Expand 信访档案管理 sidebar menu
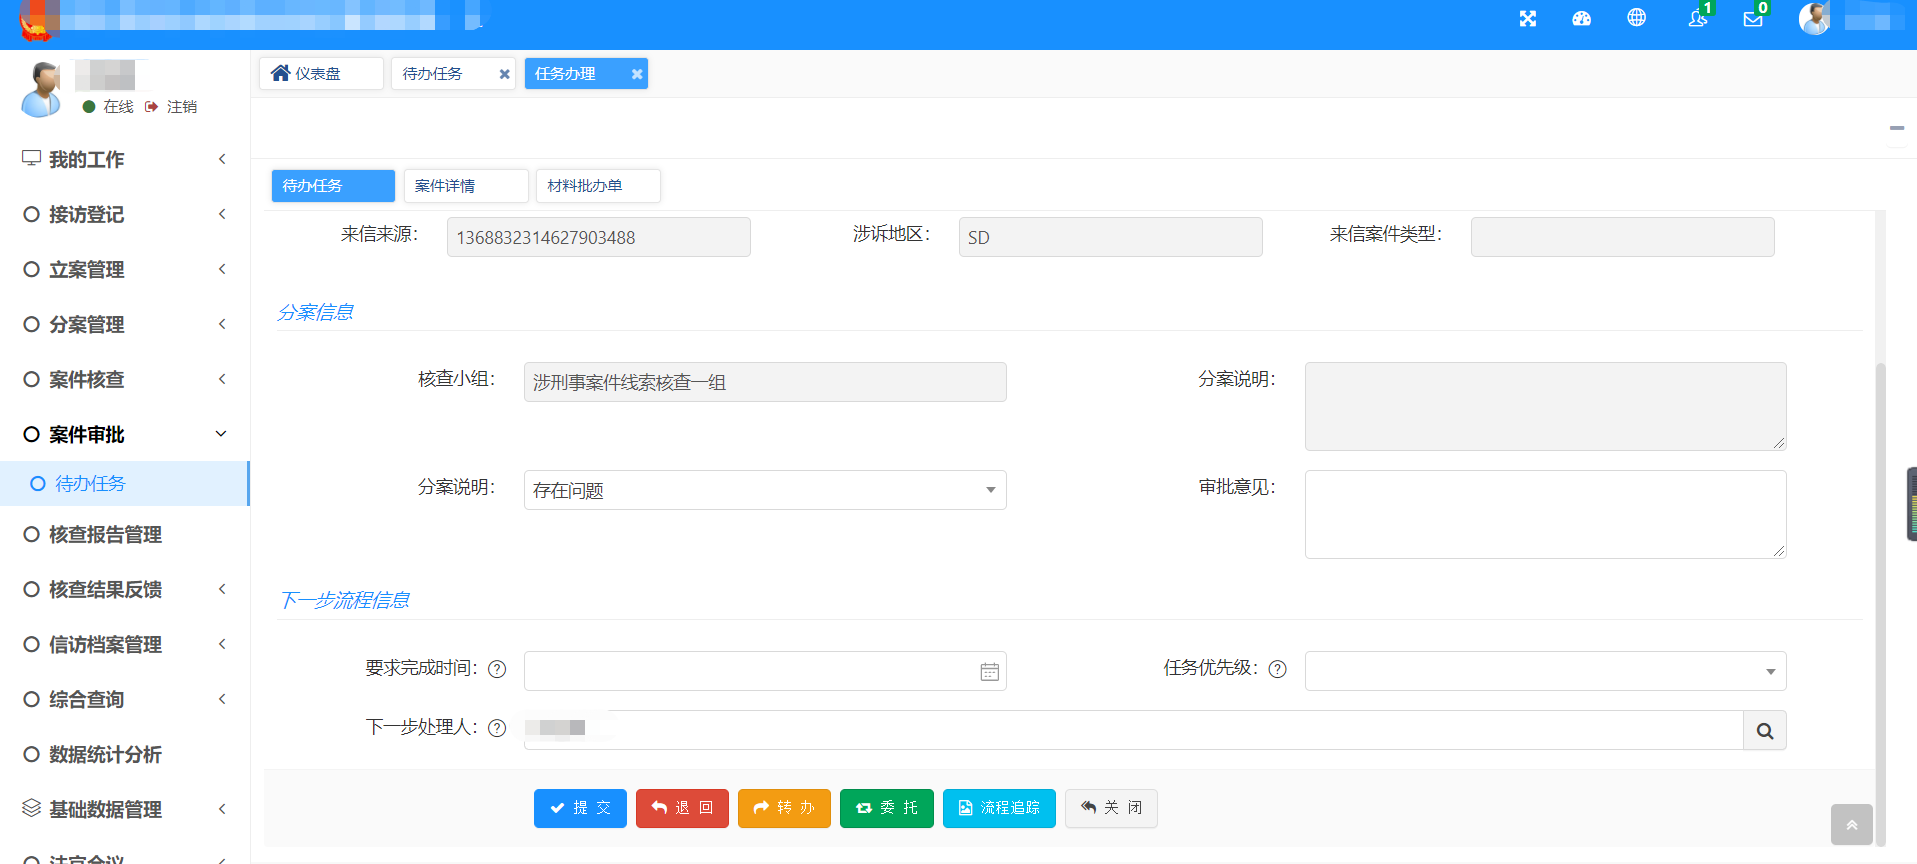 (124, 644)
